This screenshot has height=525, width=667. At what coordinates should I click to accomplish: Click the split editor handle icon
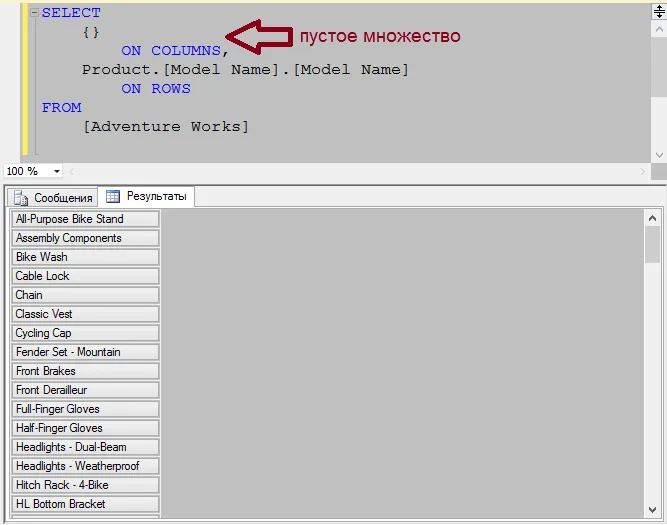click(658, 11)
